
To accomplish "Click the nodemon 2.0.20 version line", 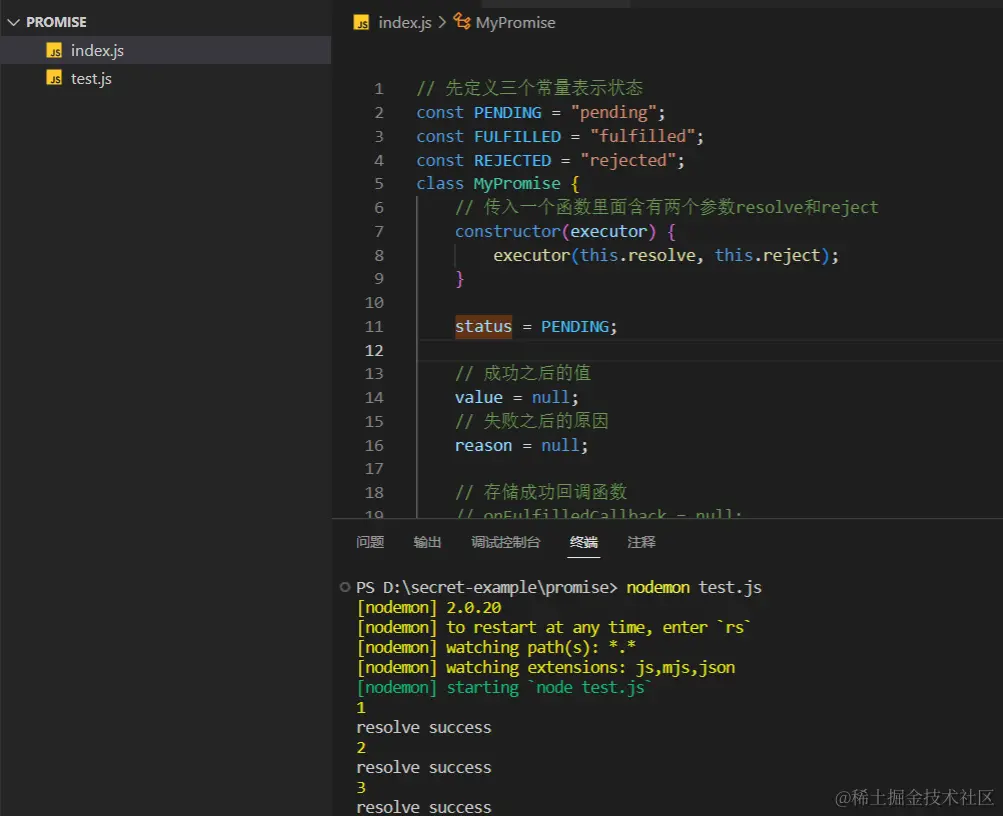I will click(429, 608).
